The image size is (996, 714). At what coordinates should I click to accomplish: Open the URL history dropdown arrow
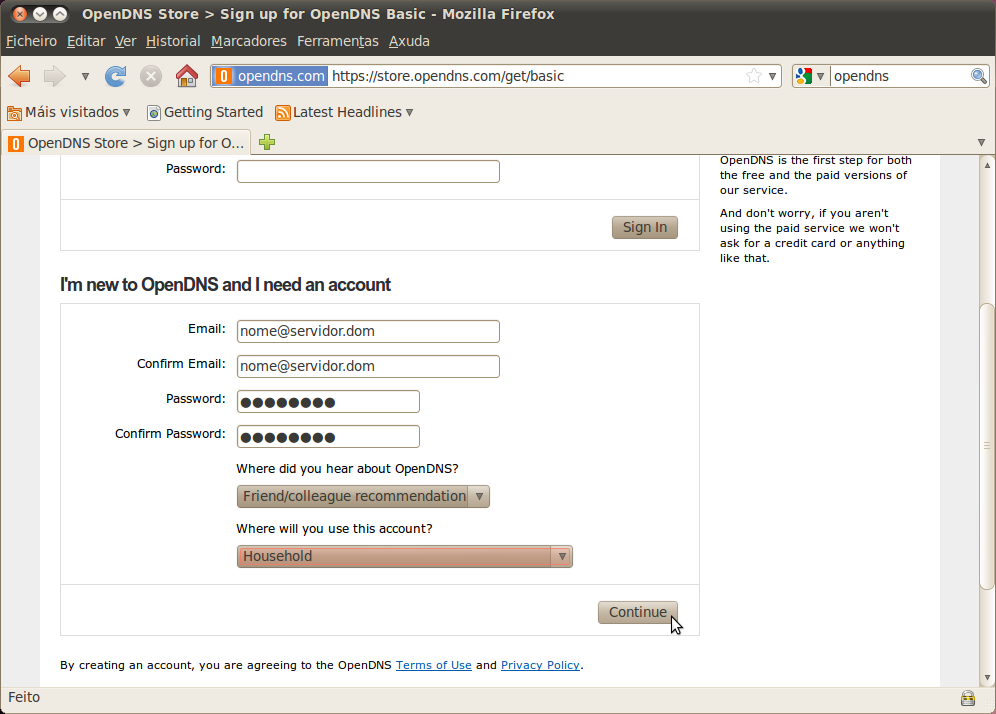click(x=772, y=76)
